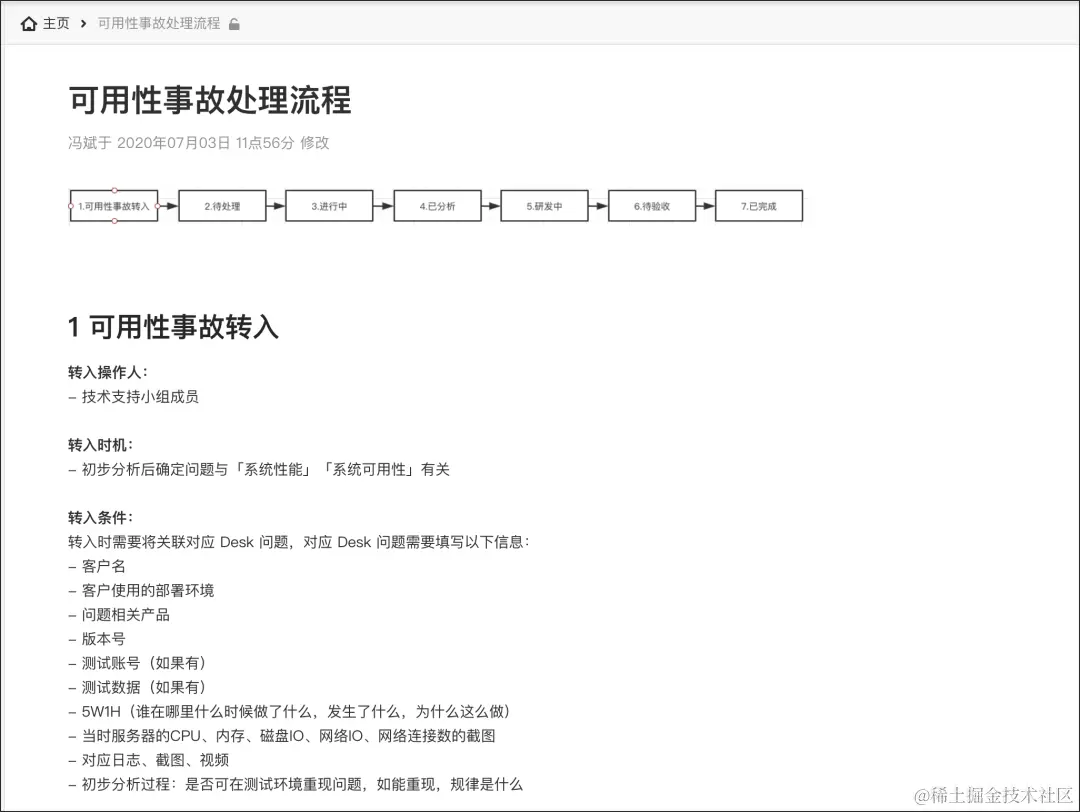Click the 2020年07月03日 modification date

[174, 143]
